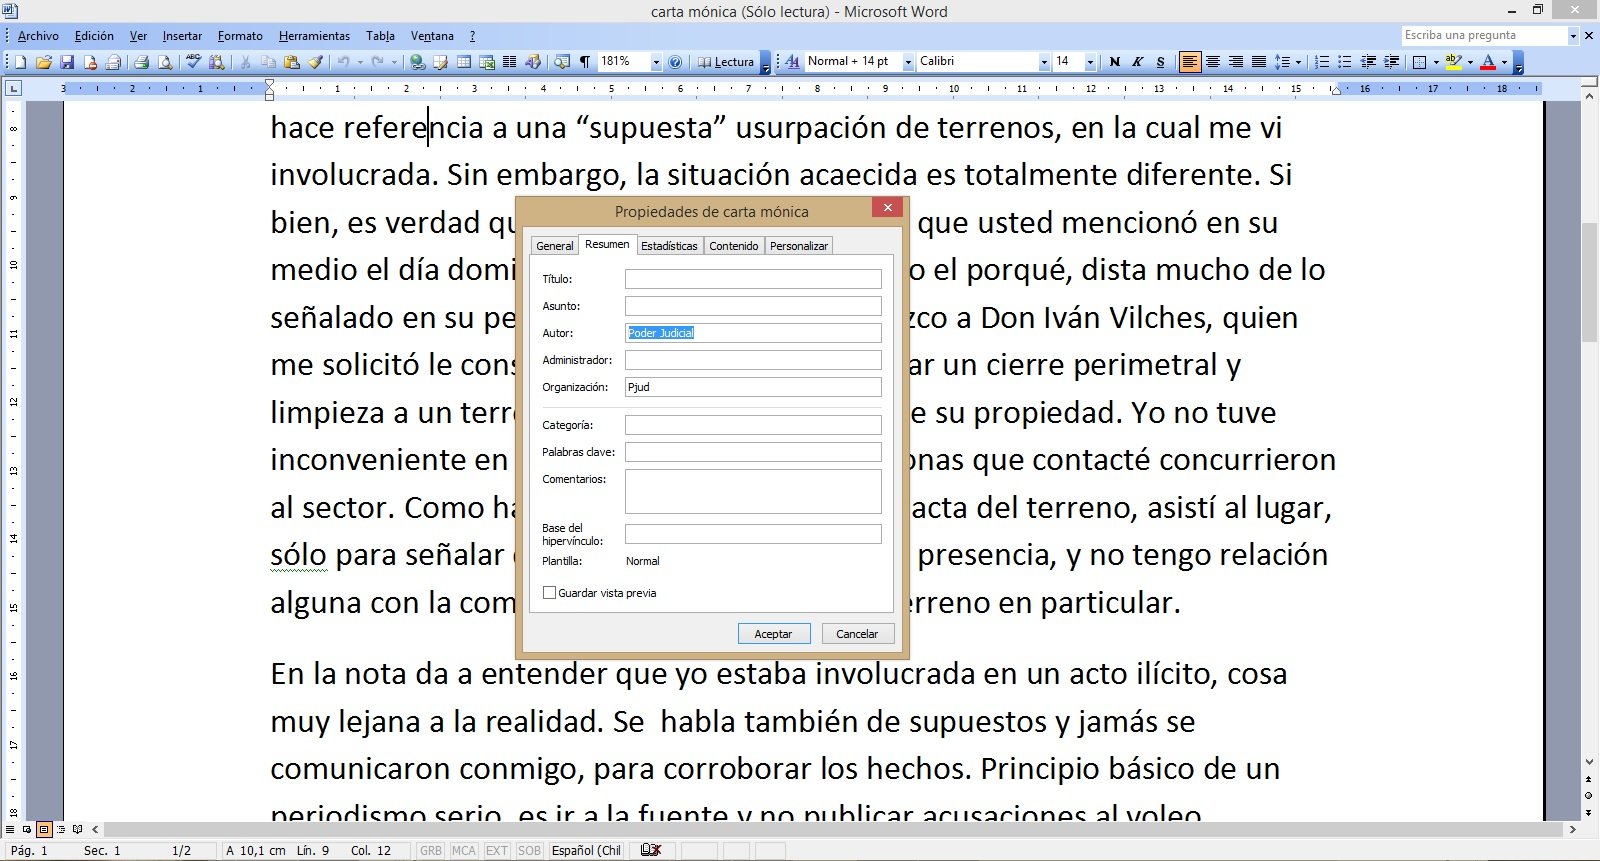Click the Español (Chil language status indicator
Screen dimensions: 1600x861
[x=586, y=850]
